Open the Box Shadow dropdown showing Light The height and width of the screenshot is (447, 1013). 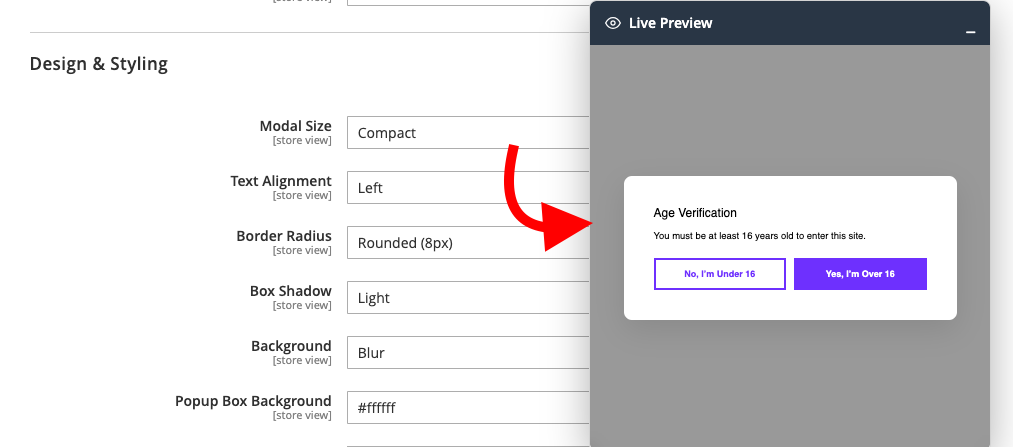[468, 297]
